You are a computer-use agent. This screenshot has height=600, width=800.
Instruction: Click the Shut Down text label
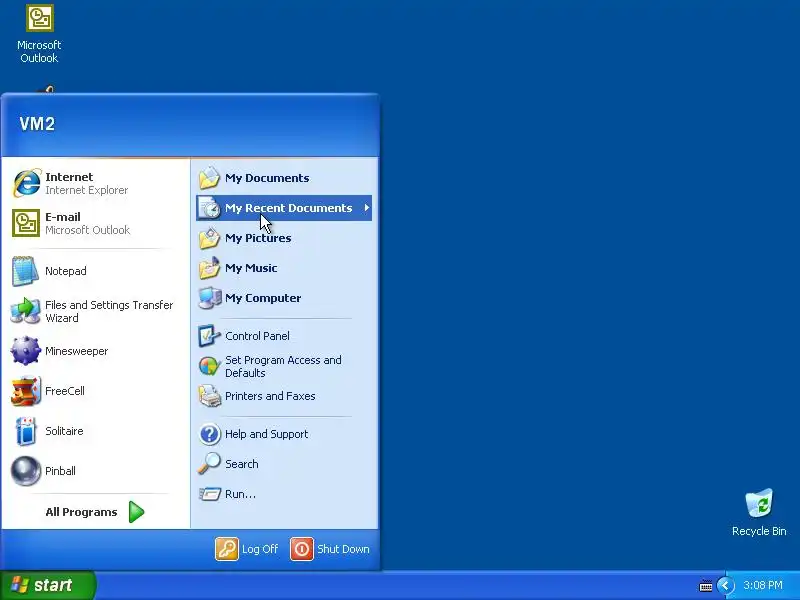(343, 549)
